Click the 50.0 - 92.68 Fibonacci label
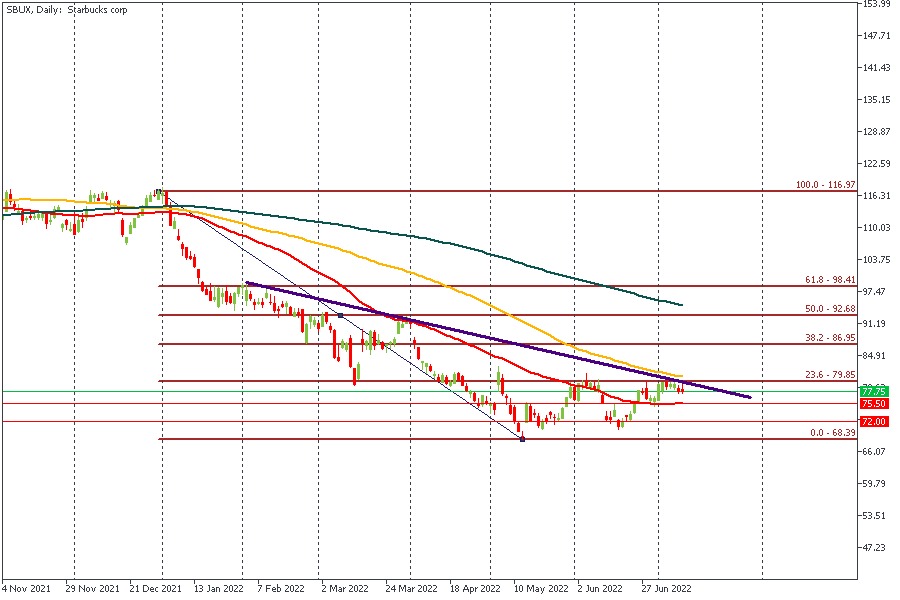Screen dimensions: 900x600 [x=828, y=310]
